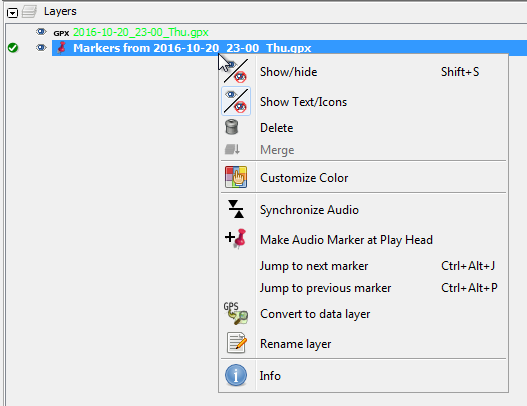Click the Rename layer notepad icon
Image resolution: width=527 pixels, height=406 pixels.
[x=237, y=343]
